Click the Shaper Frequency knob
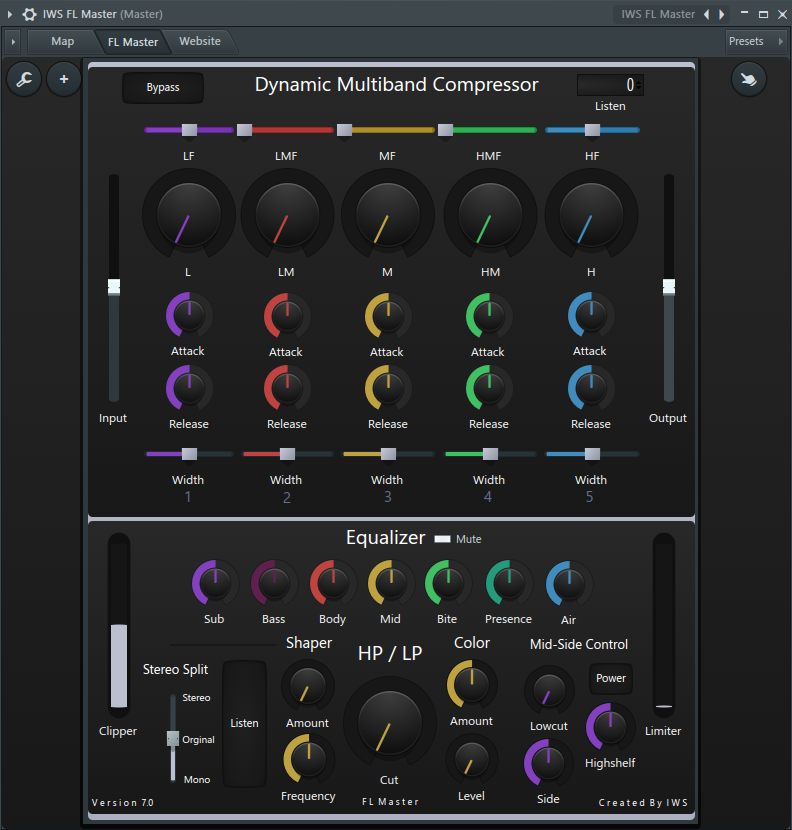Image resolution: width=792 pixels, height=830 pixels. pyautogui.click(x=309, y=759)
